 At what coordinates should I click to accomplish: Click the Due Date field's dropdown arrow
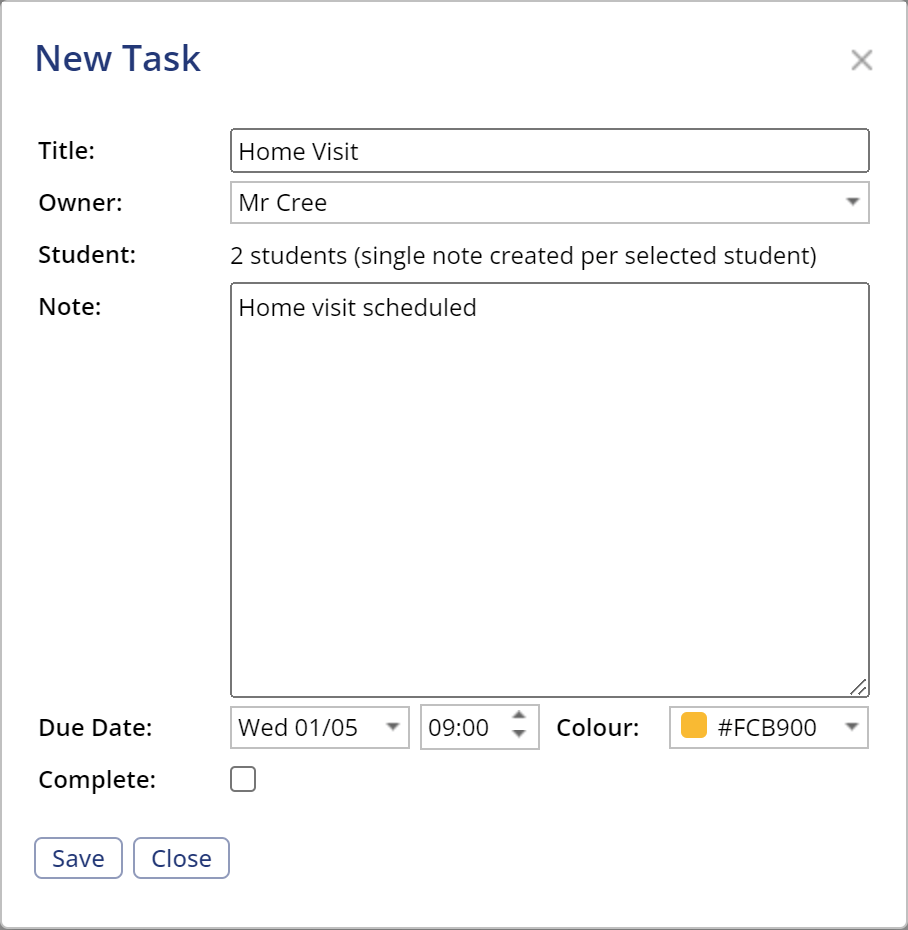pyautogui.click(x=392, y=727)
